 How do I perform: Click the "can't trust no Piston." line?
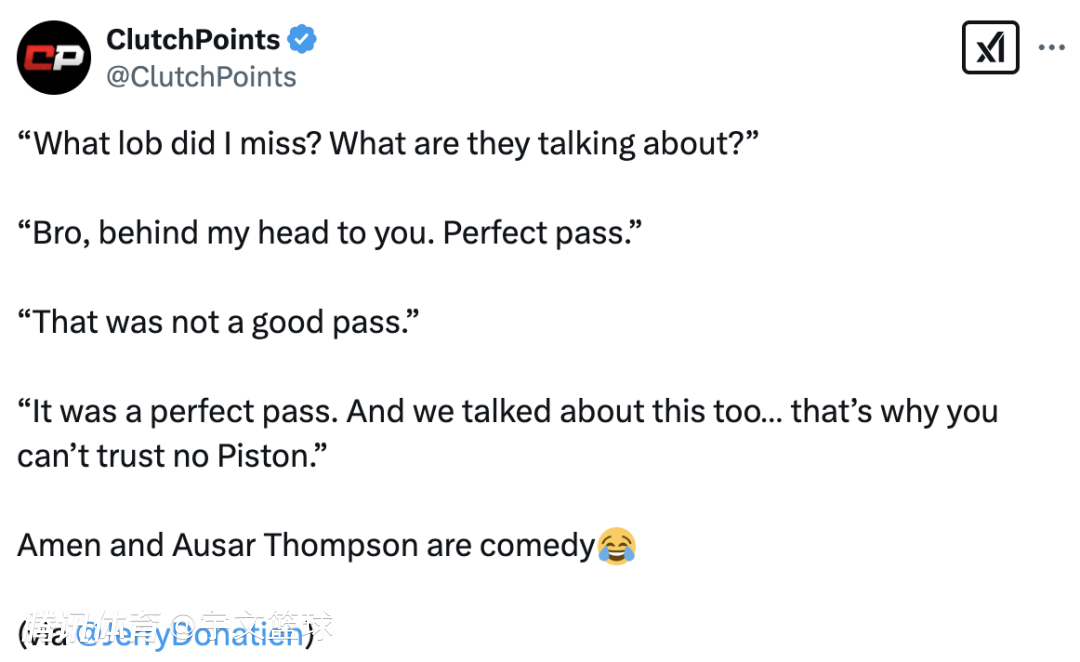[172, 456]
